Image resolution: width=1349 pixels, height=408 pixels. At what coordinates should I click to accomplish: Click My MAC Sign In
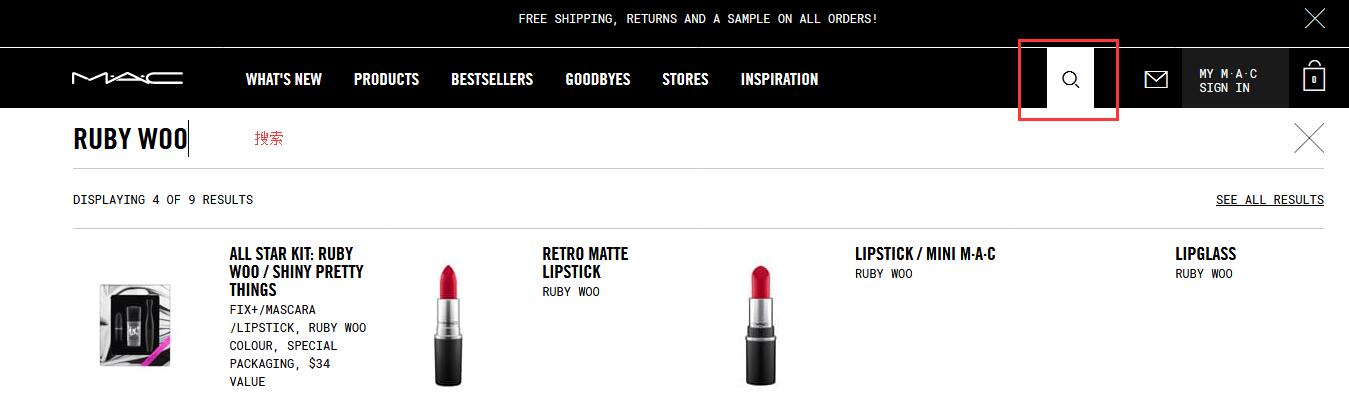(1228, 80)
